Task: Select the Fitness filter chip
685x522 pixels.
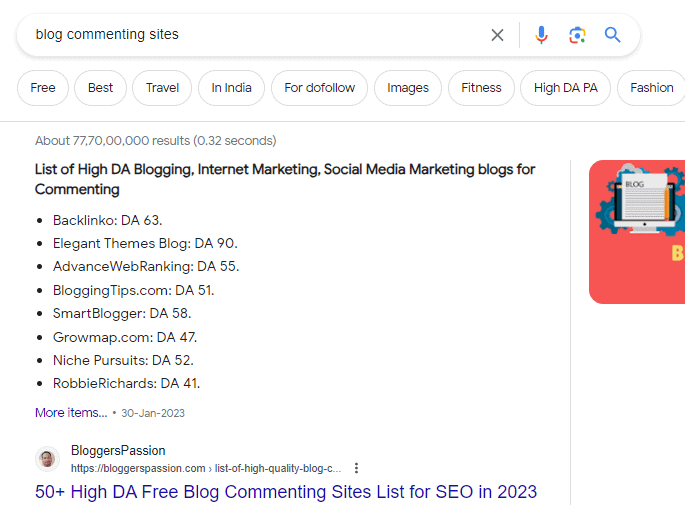Action: [481, 88]
